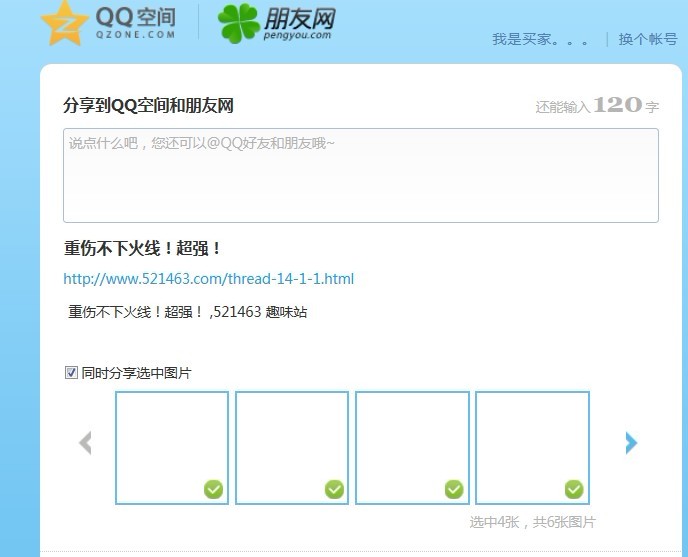This screenshot has height=557, width=688.
Task: Uncheck the green checkmark on first thumbnail
Action: tap(213, 489)
